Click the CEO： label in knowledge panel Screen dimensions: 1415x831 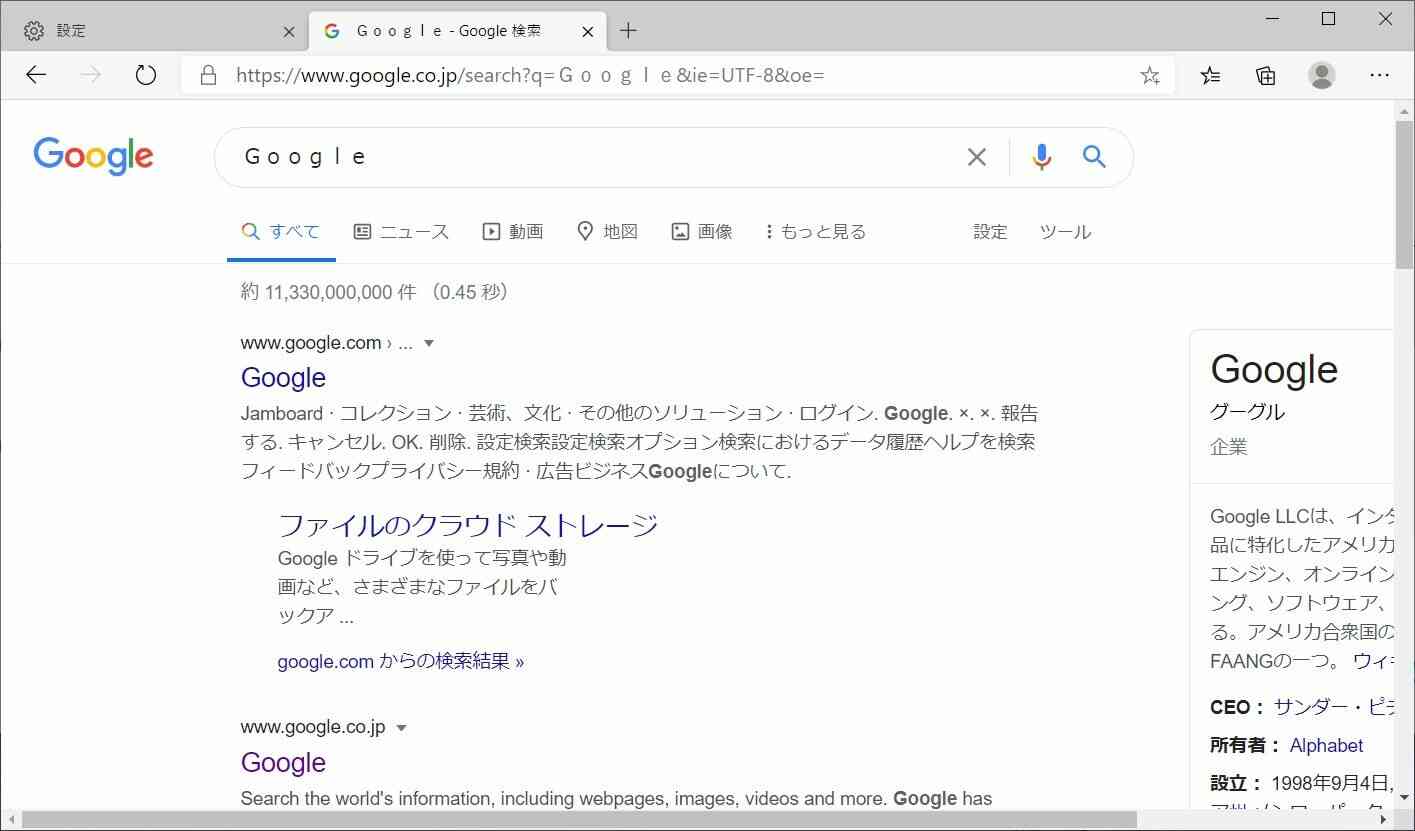pos(1238,707)
